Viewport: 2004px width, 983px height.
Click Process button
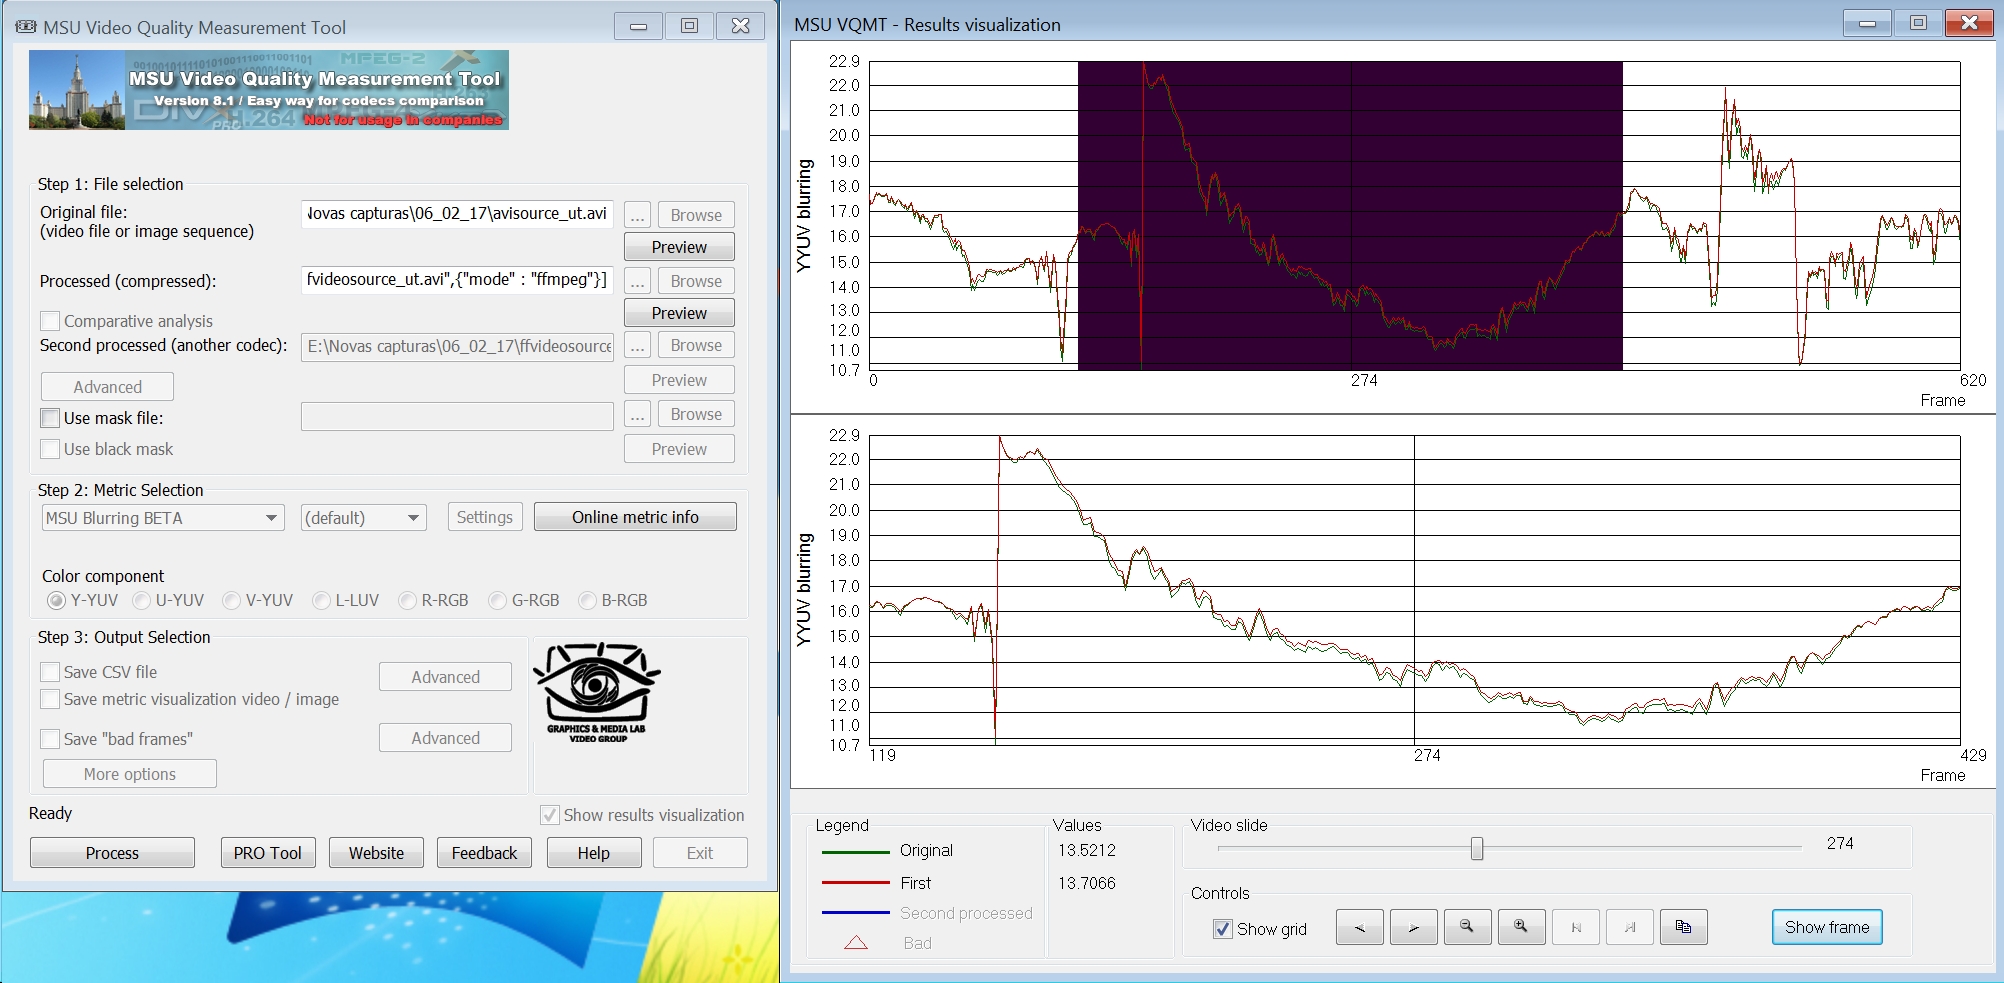point(112,853)
